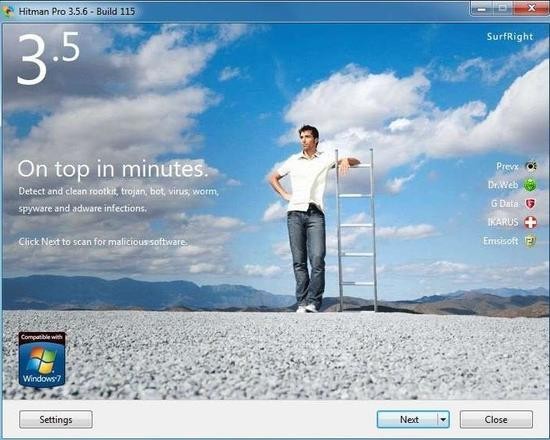The height and width of the screenshot is (440, 550).
Task: Click the Compatible with Windows 7 badge
Action: [x=42, y=360]
